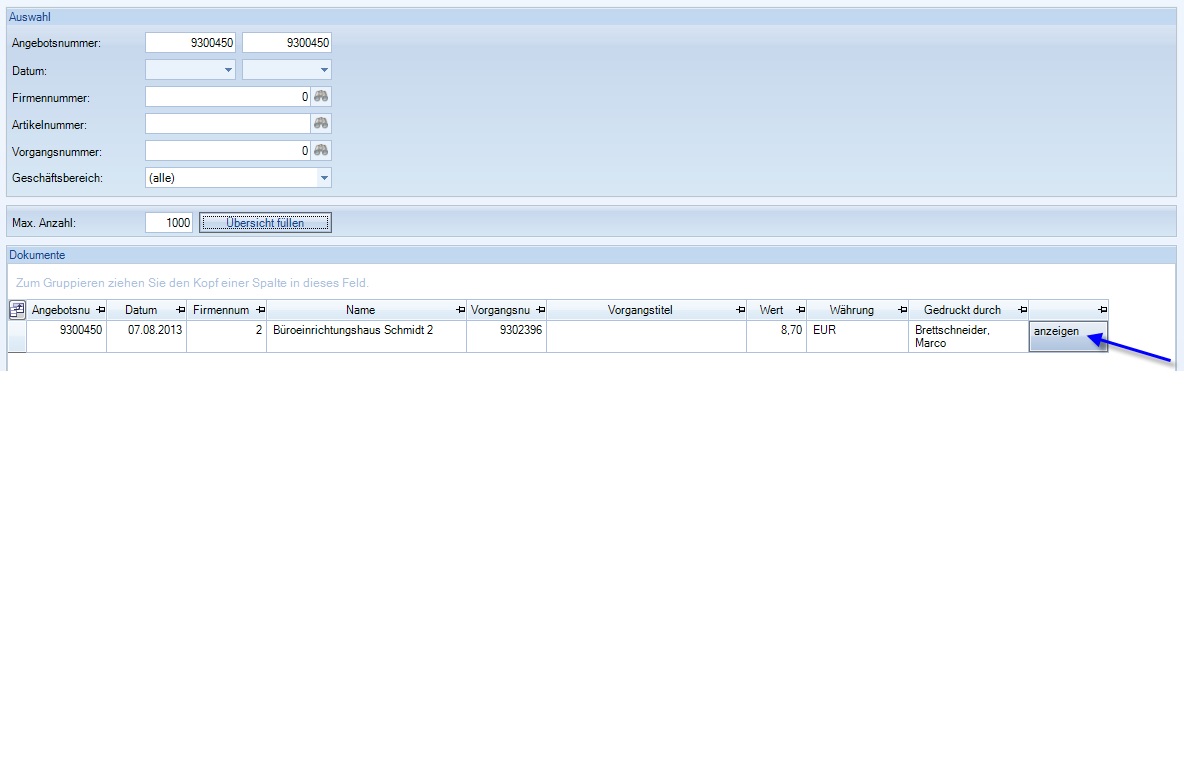The height and width of the screenshot is (768, 1184).
Task: Expand the Geschäftsbereich dropdown
Action: [323, 178]
